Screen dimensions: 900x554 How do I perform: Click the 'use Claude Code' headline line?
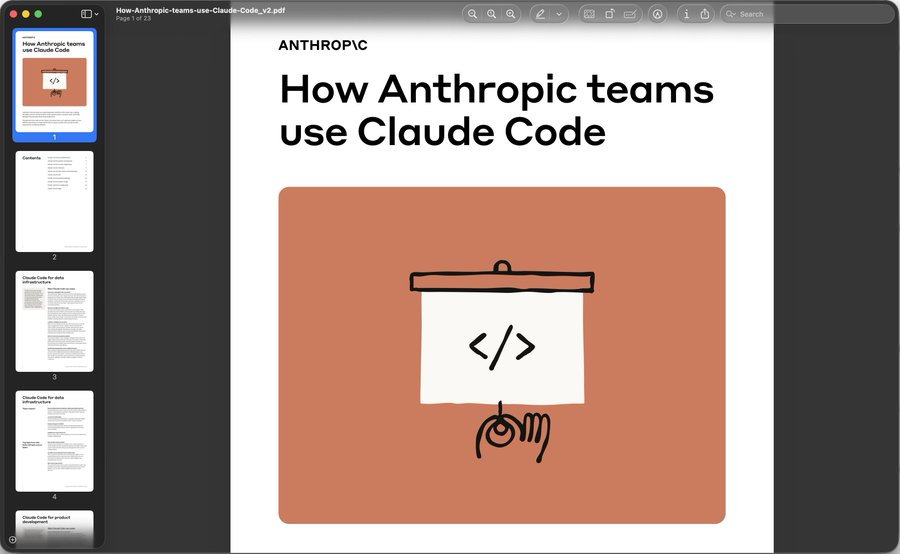click(x=443, y=132)
